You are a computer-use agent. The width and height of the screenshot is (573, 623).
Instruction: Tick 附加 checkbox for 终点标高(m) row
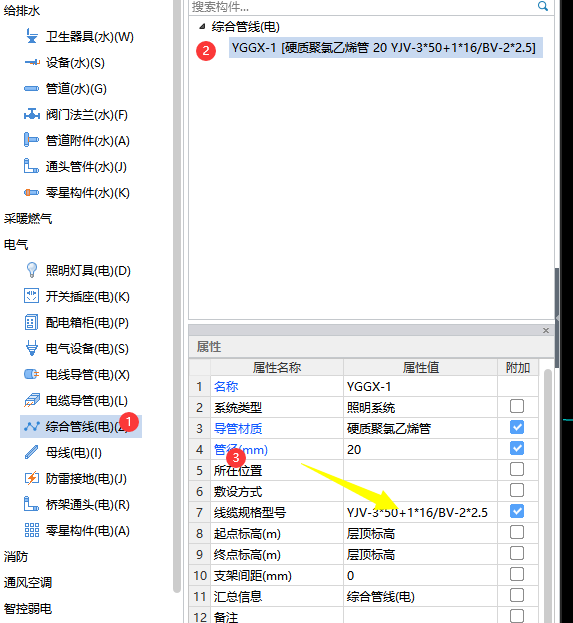click(517, 553)
